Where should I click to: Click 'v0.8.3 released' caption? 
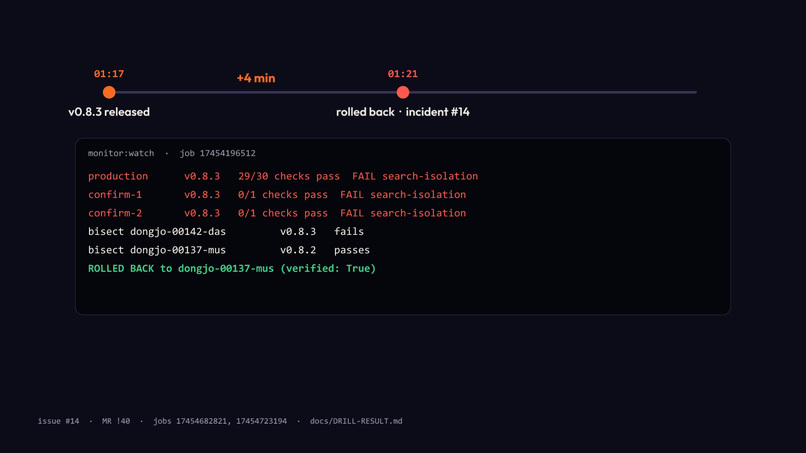109,112
